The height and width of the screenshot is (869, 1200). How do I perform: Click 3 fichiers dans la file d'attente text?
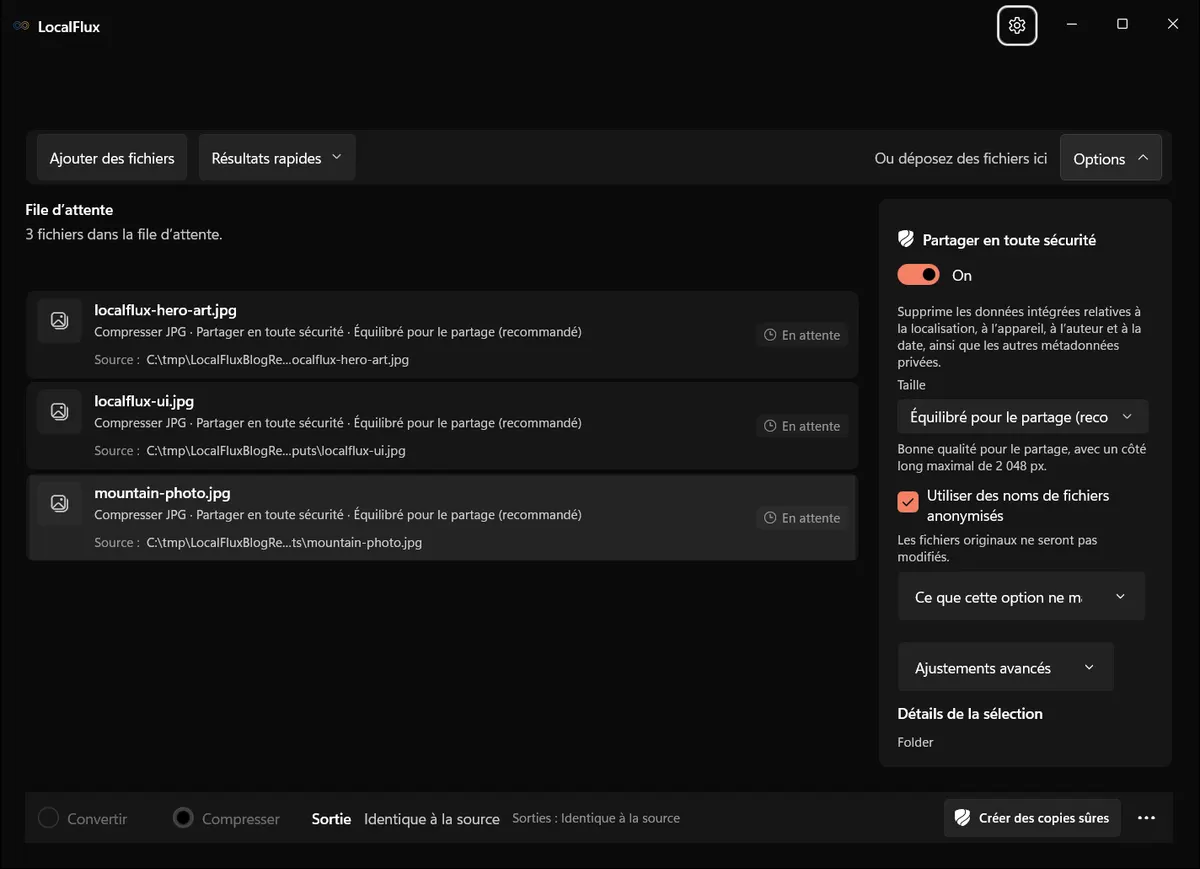(124, 235)
